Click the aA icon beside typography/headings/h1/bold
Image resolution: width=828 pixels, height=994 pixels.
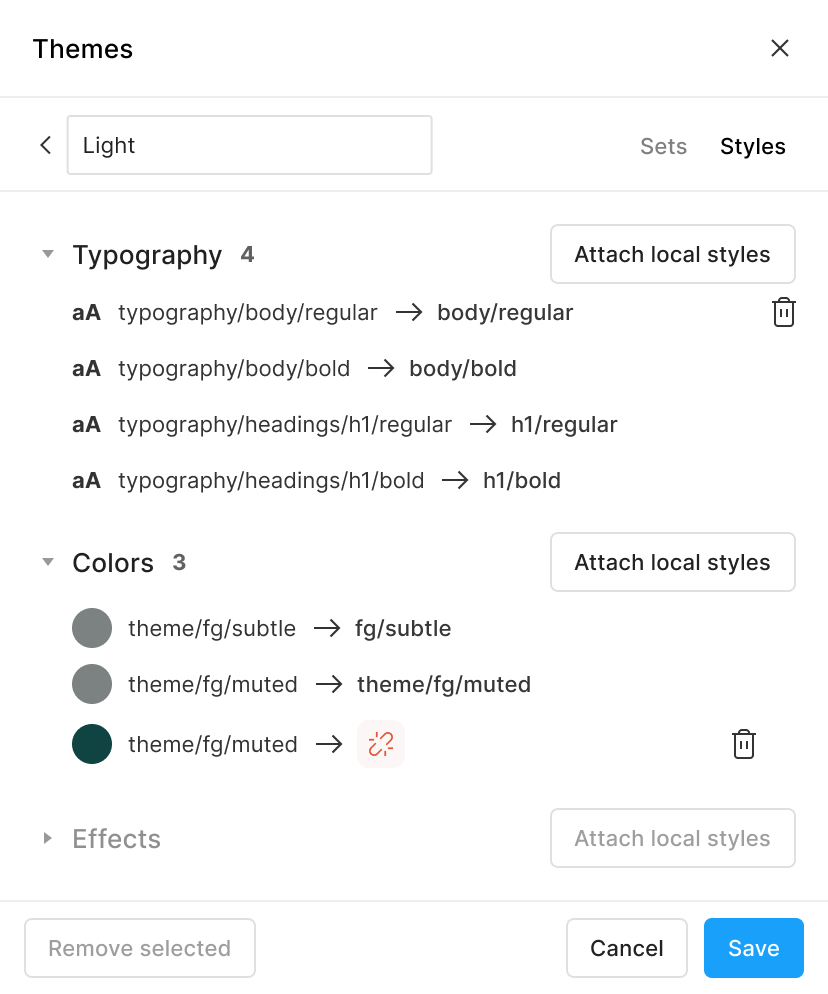click(x=86, y=481)
